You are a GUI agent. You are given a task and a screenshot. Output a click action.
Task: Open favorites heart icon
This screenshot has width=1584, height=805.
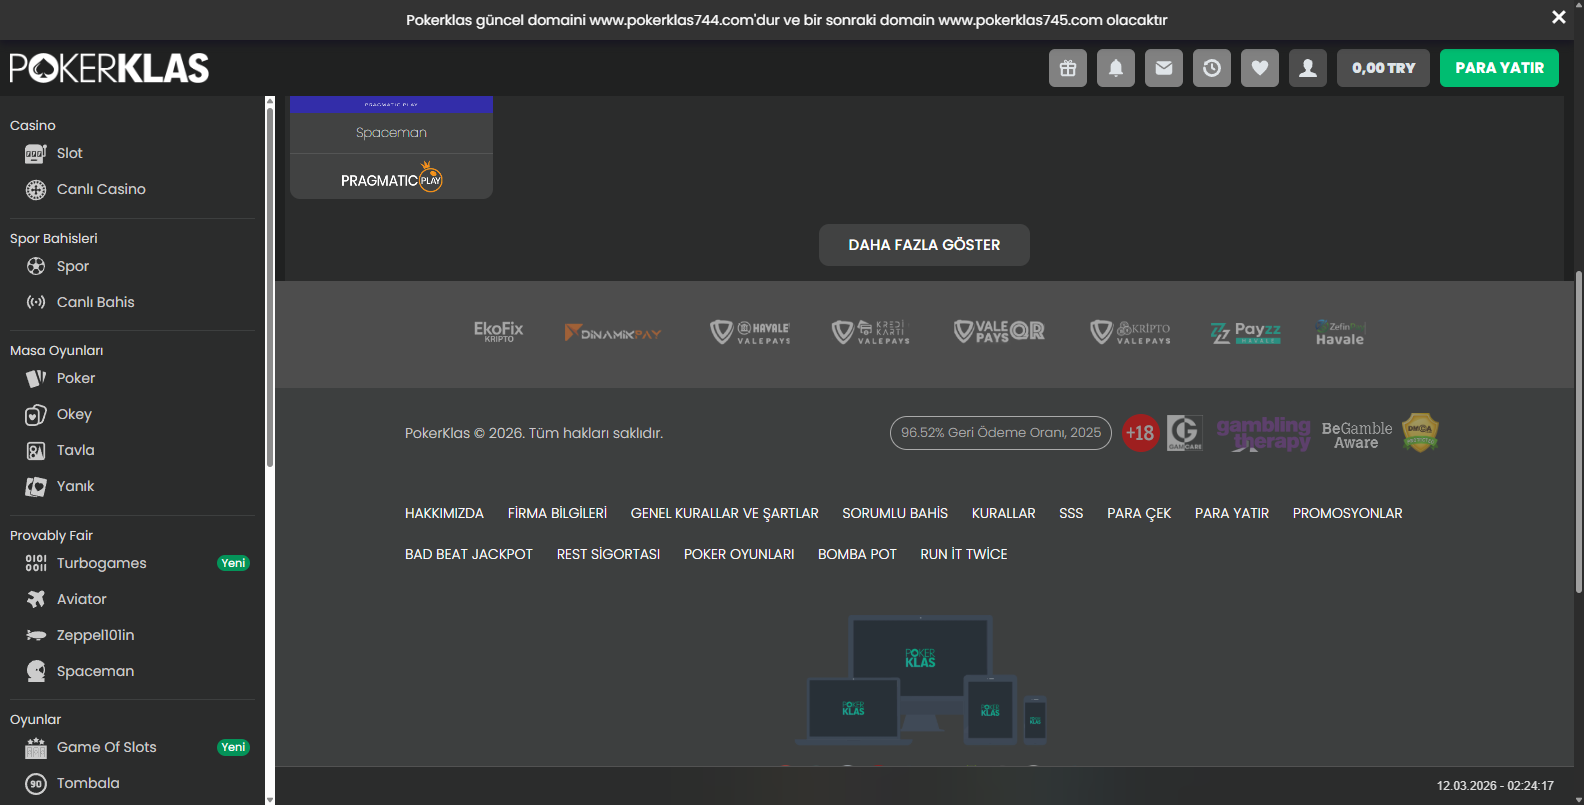(1259, 68)
